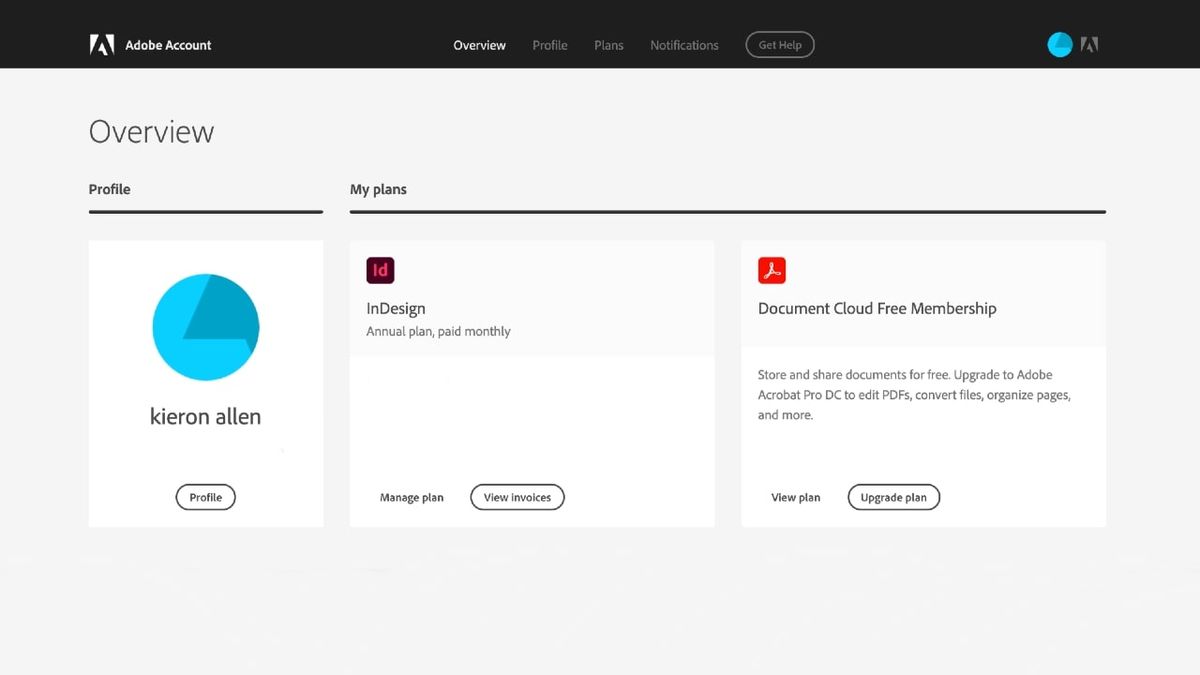Select the Upgrade plan button

click(893, 497)
